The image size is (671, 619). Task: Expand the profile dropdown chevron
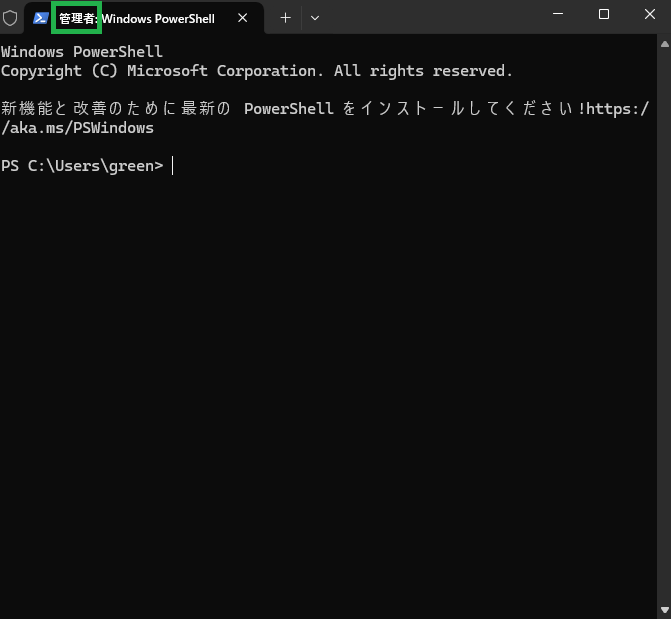(315, 18)
